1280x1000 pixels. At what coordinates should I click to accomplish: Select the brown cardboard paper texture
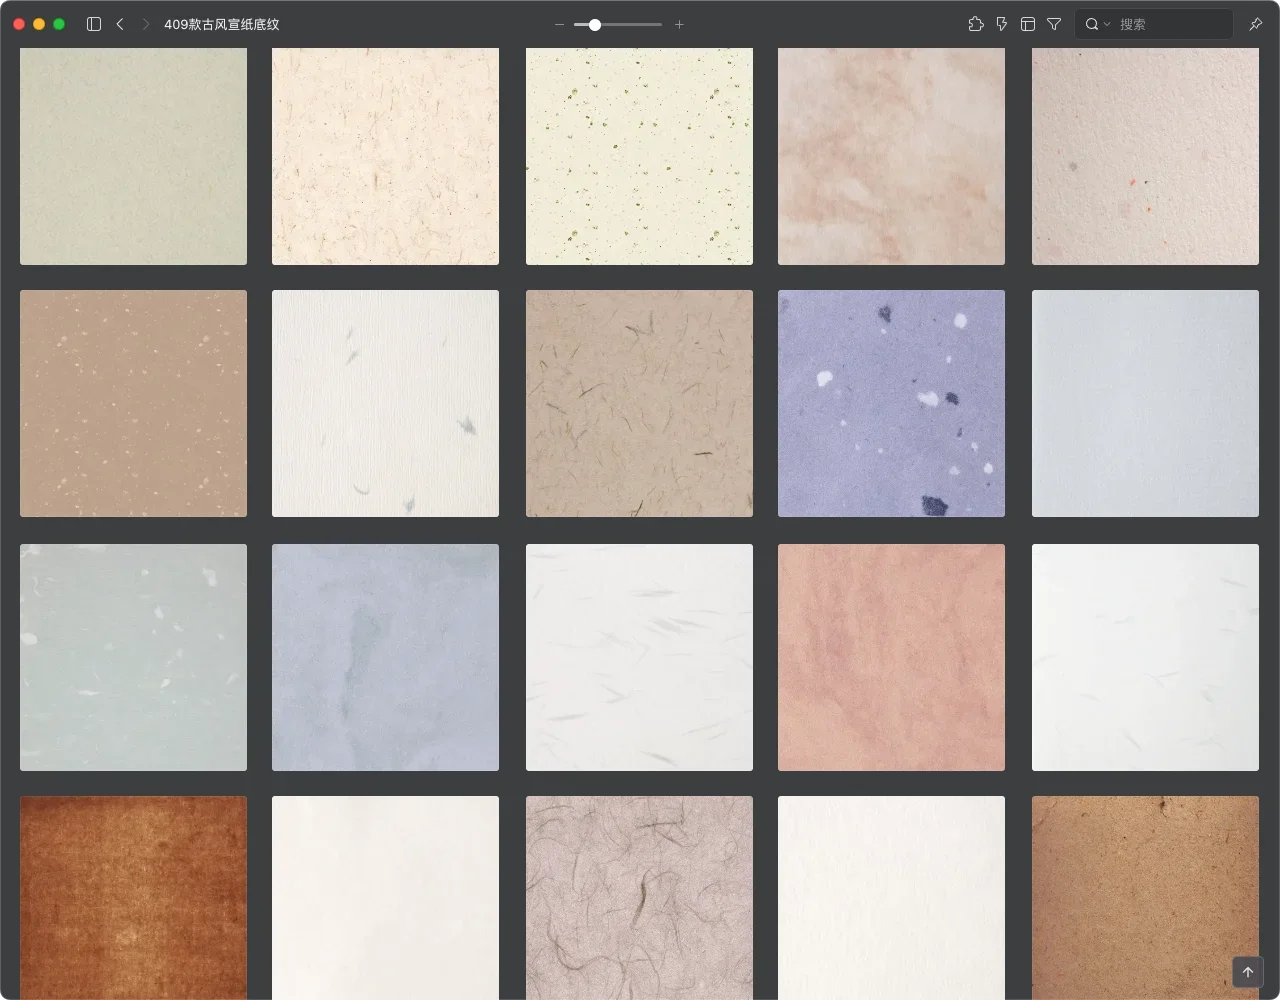pos(1145,898)
